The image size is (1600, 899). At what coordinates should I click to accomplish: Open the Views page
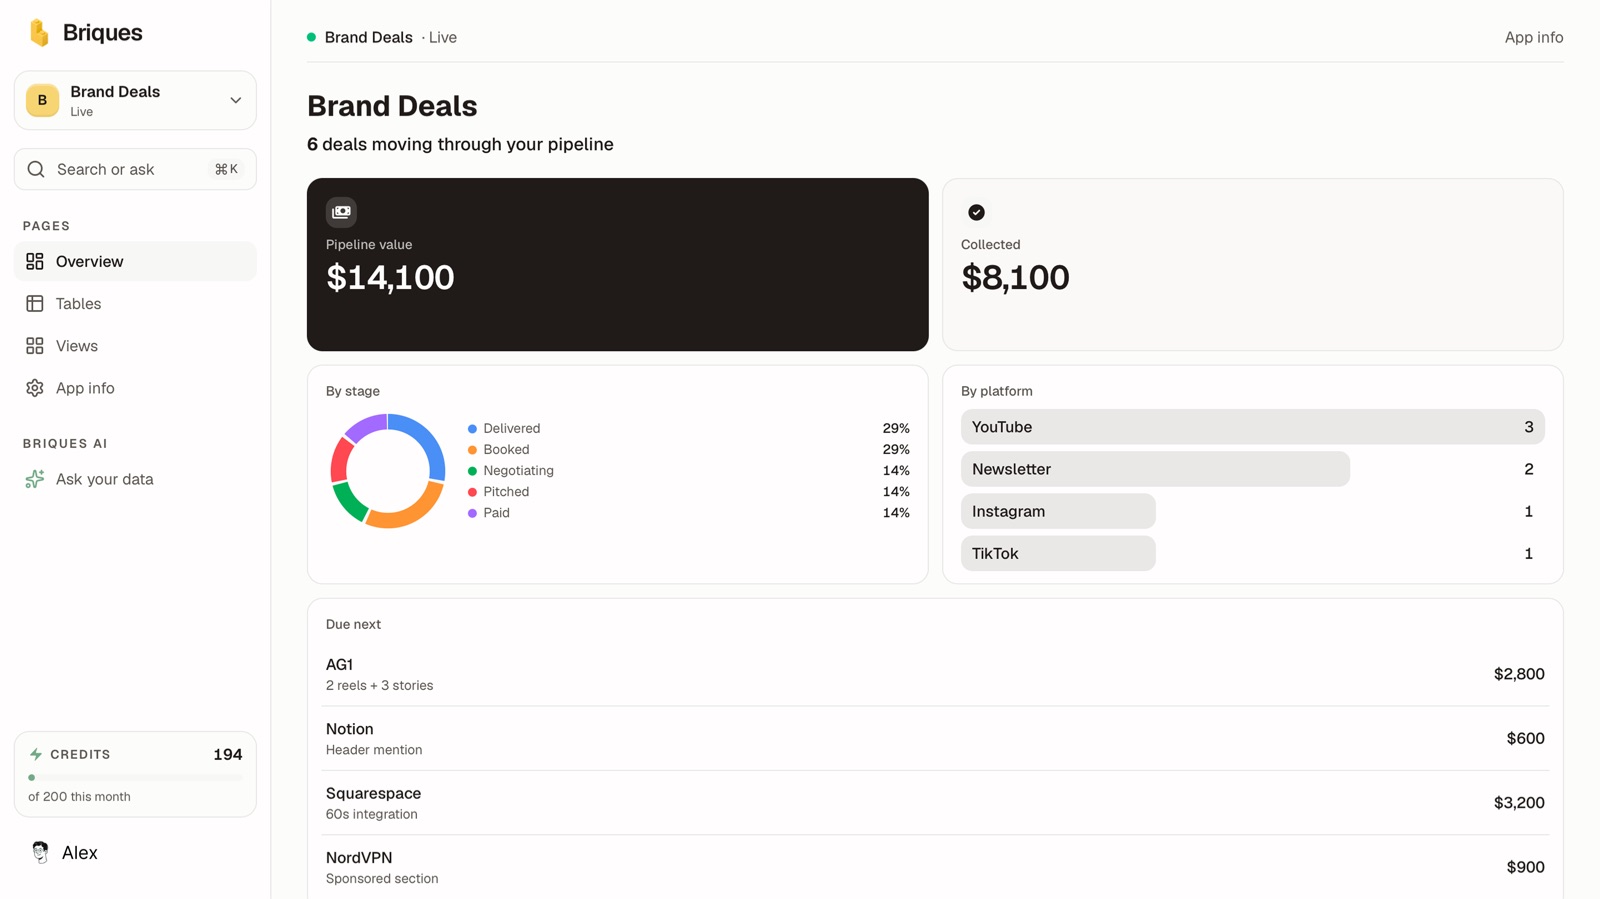point(135,346)
